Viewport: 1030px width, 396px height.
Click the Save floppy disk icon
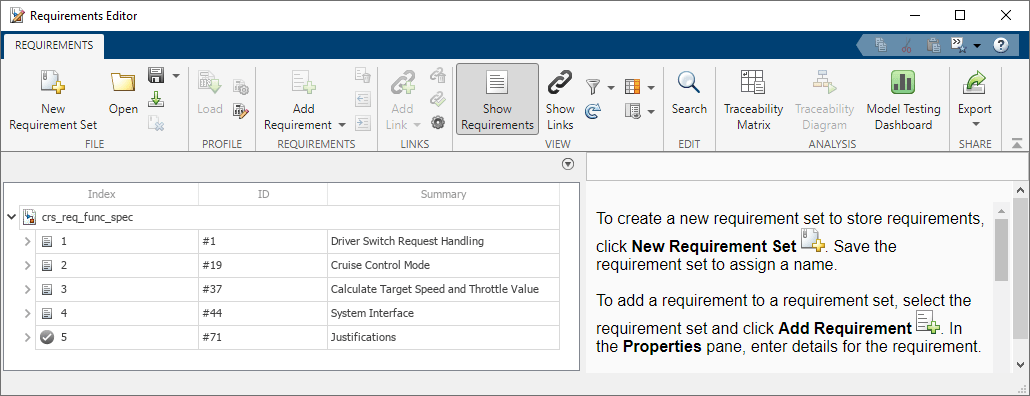pos(156,76)
